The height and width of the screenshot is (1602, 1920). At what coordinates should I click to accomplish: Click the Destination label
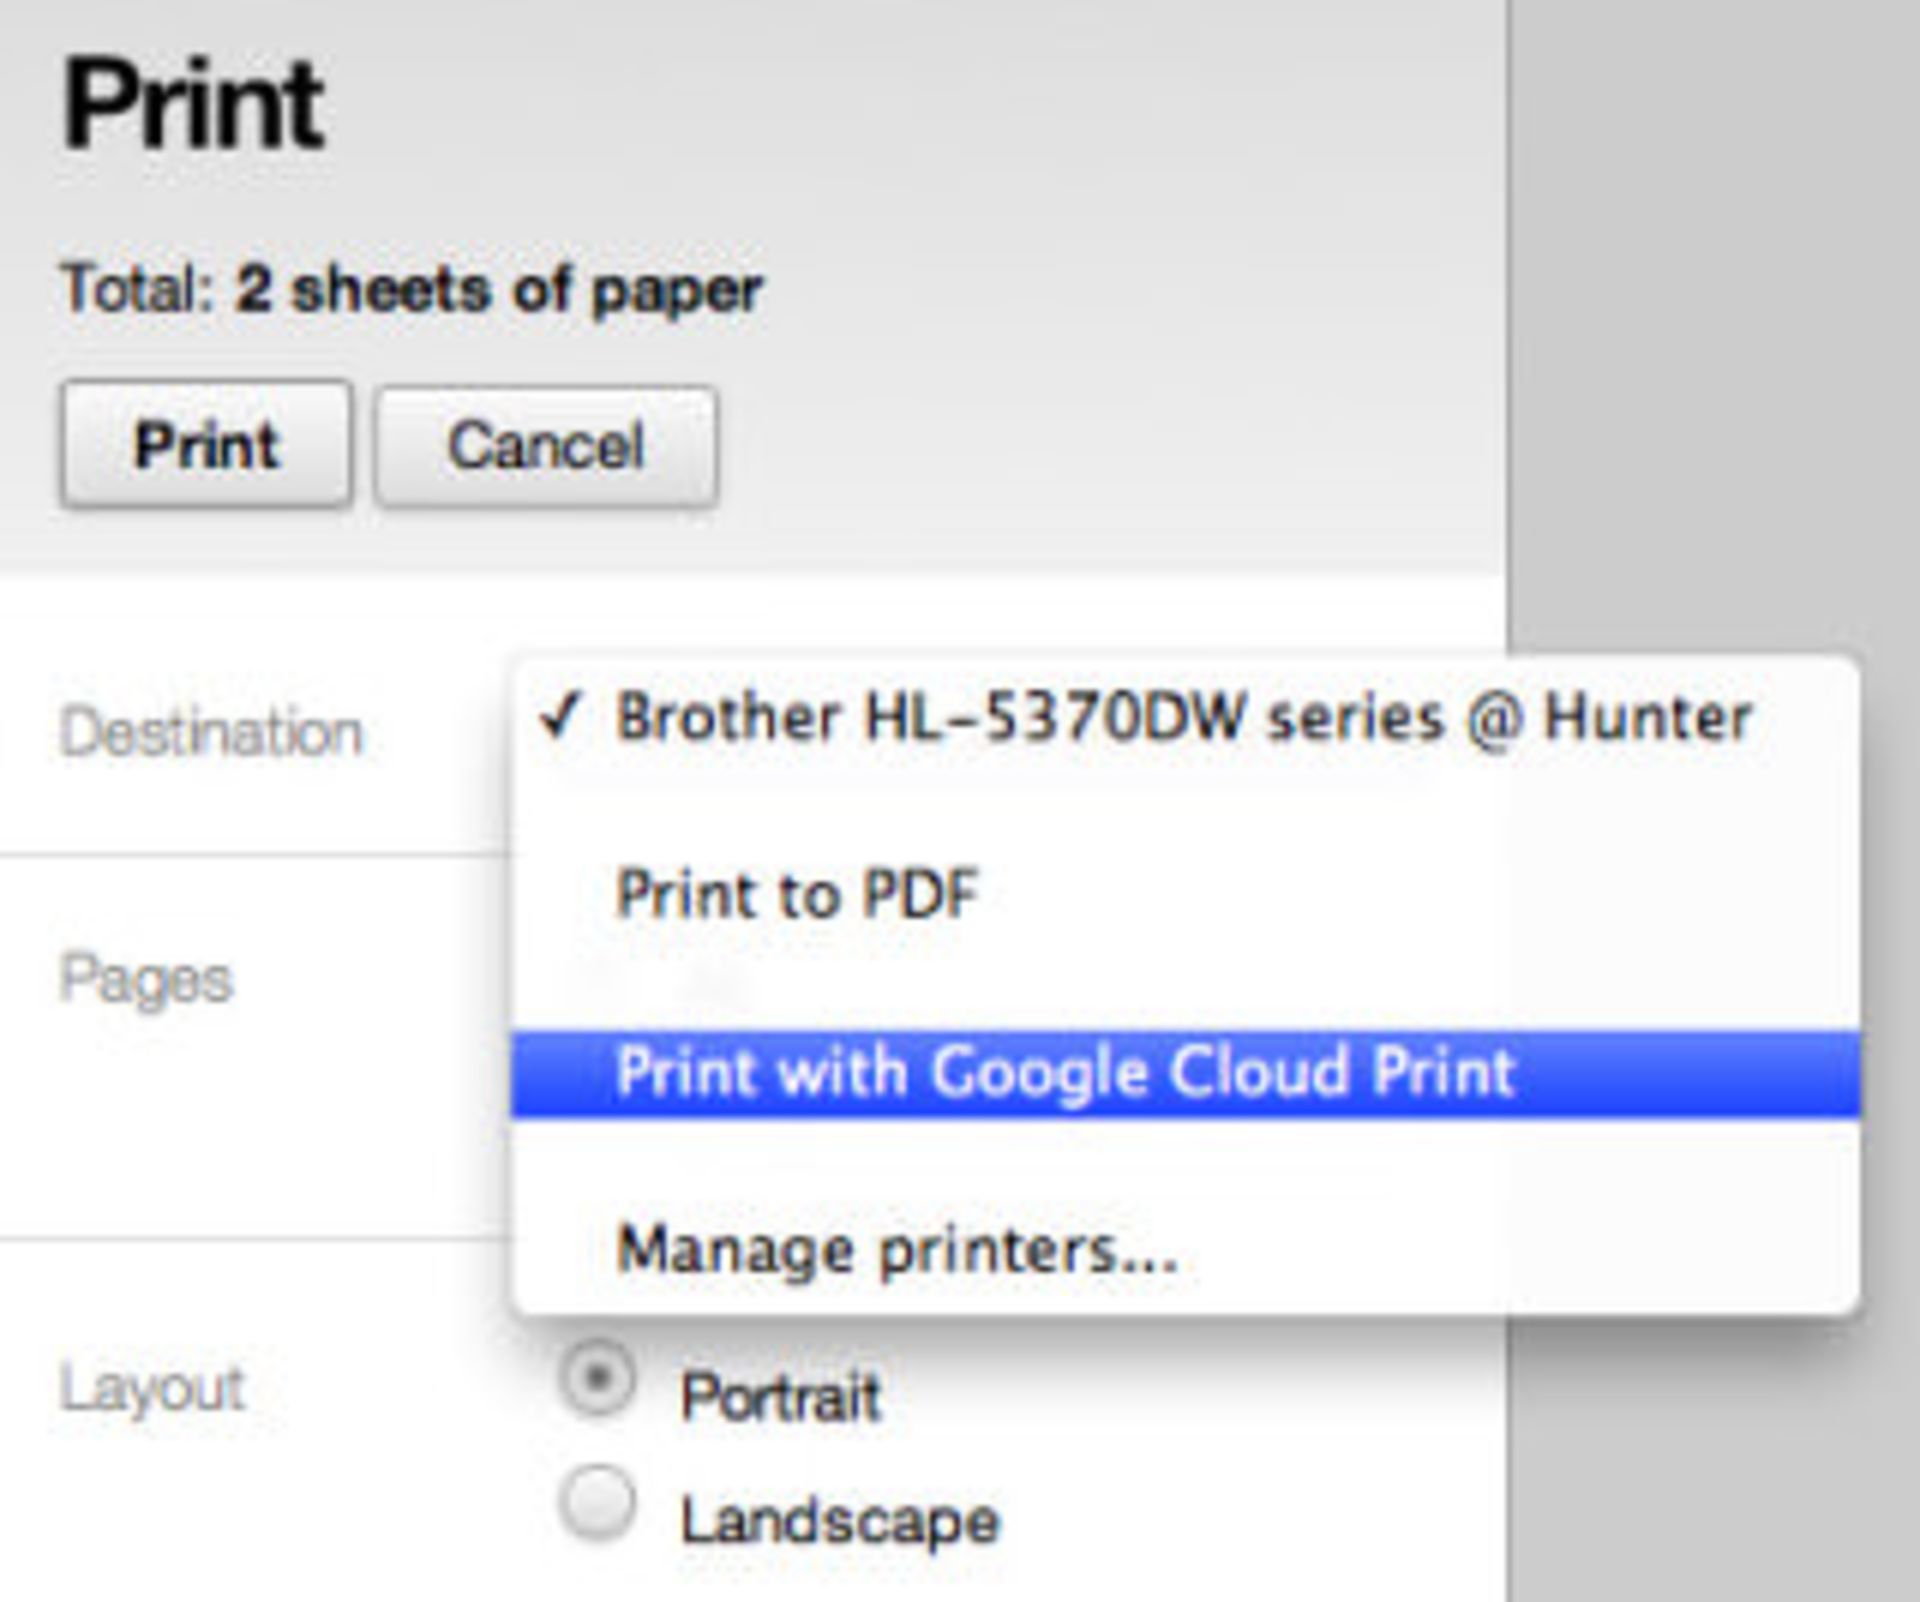pos(211,733)
